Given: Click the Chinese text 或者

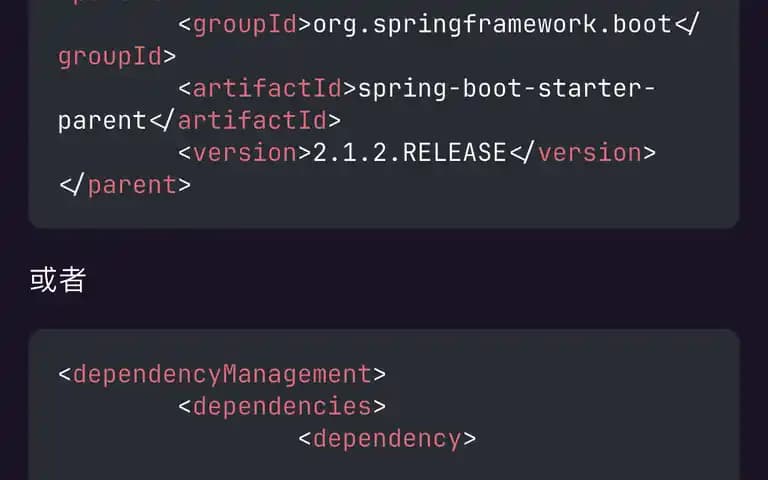Looking at the screenshot, I should [x=58, y=280].
